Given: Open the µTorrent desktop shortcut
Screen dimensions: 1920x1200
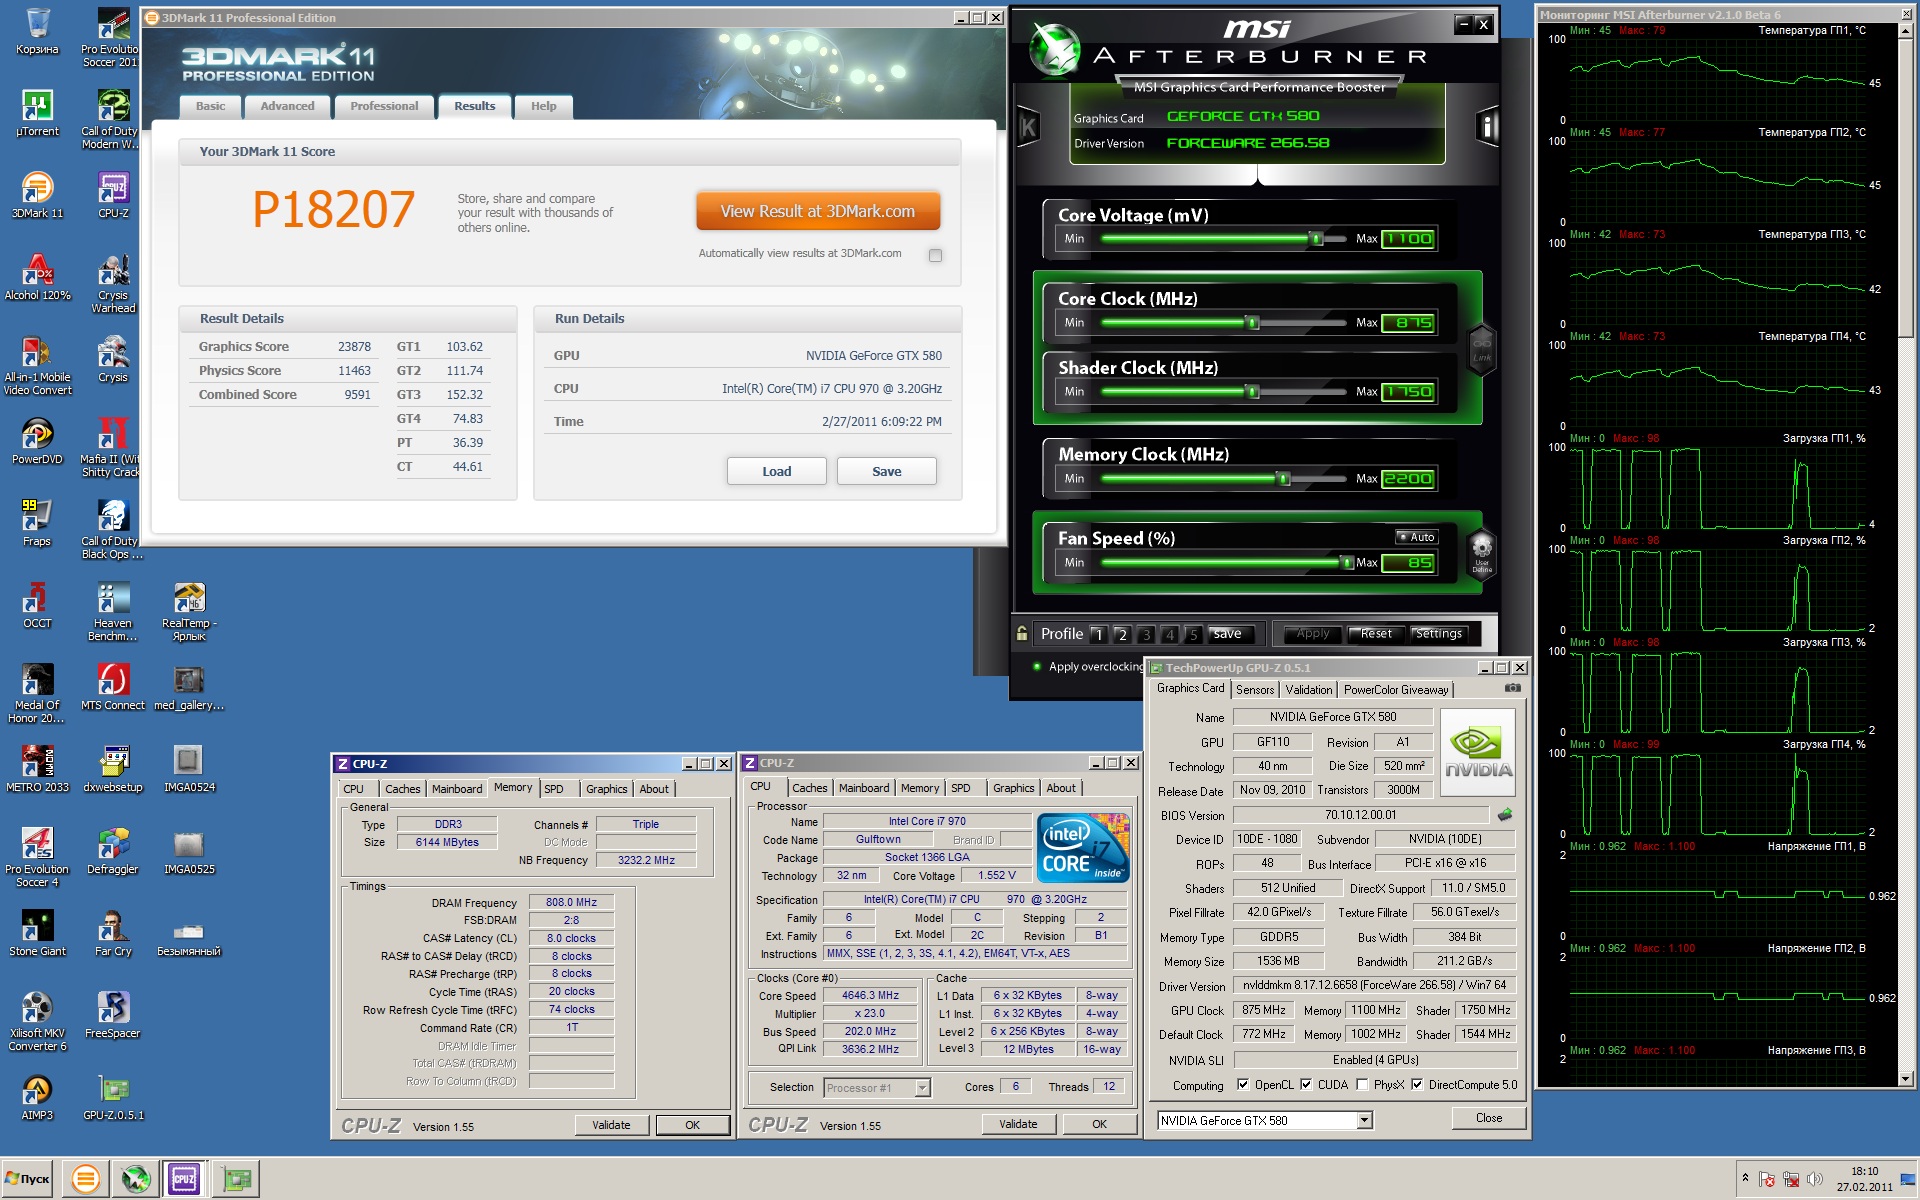Looking at the screenshot, I should pos(37,113).
